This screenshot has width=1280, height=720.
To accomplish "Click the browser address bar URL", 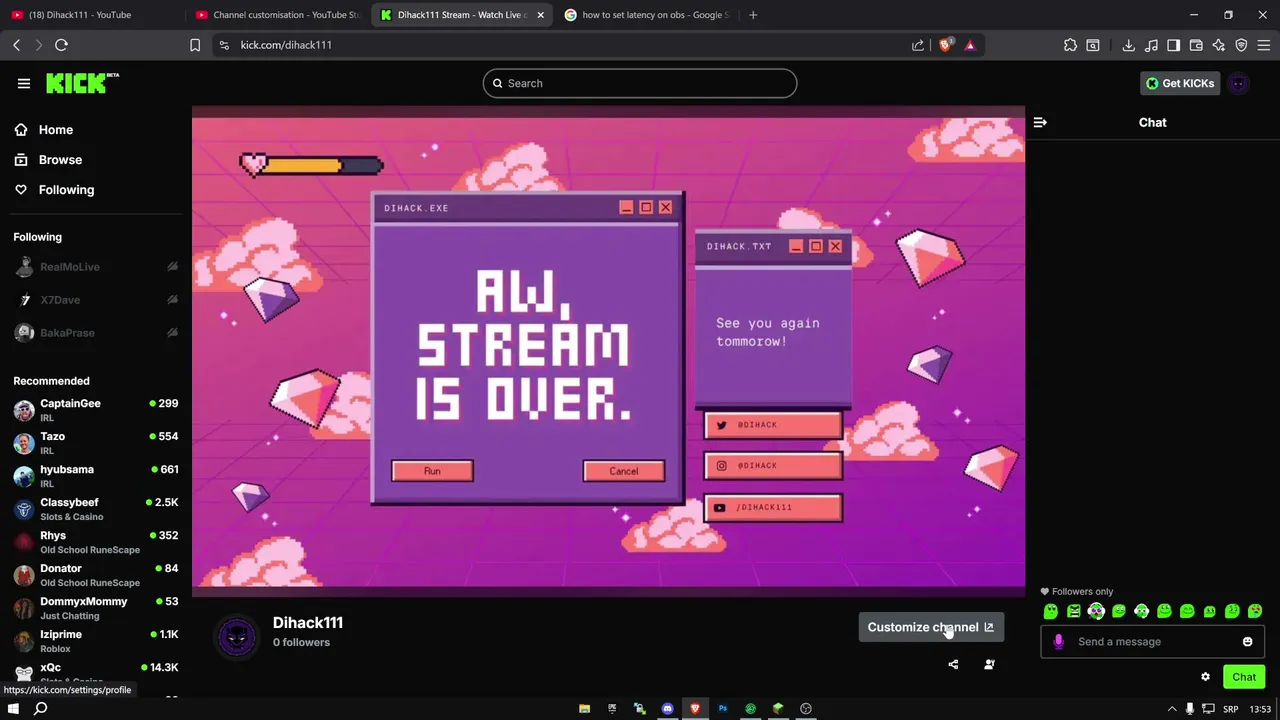I will pos(286,45).
